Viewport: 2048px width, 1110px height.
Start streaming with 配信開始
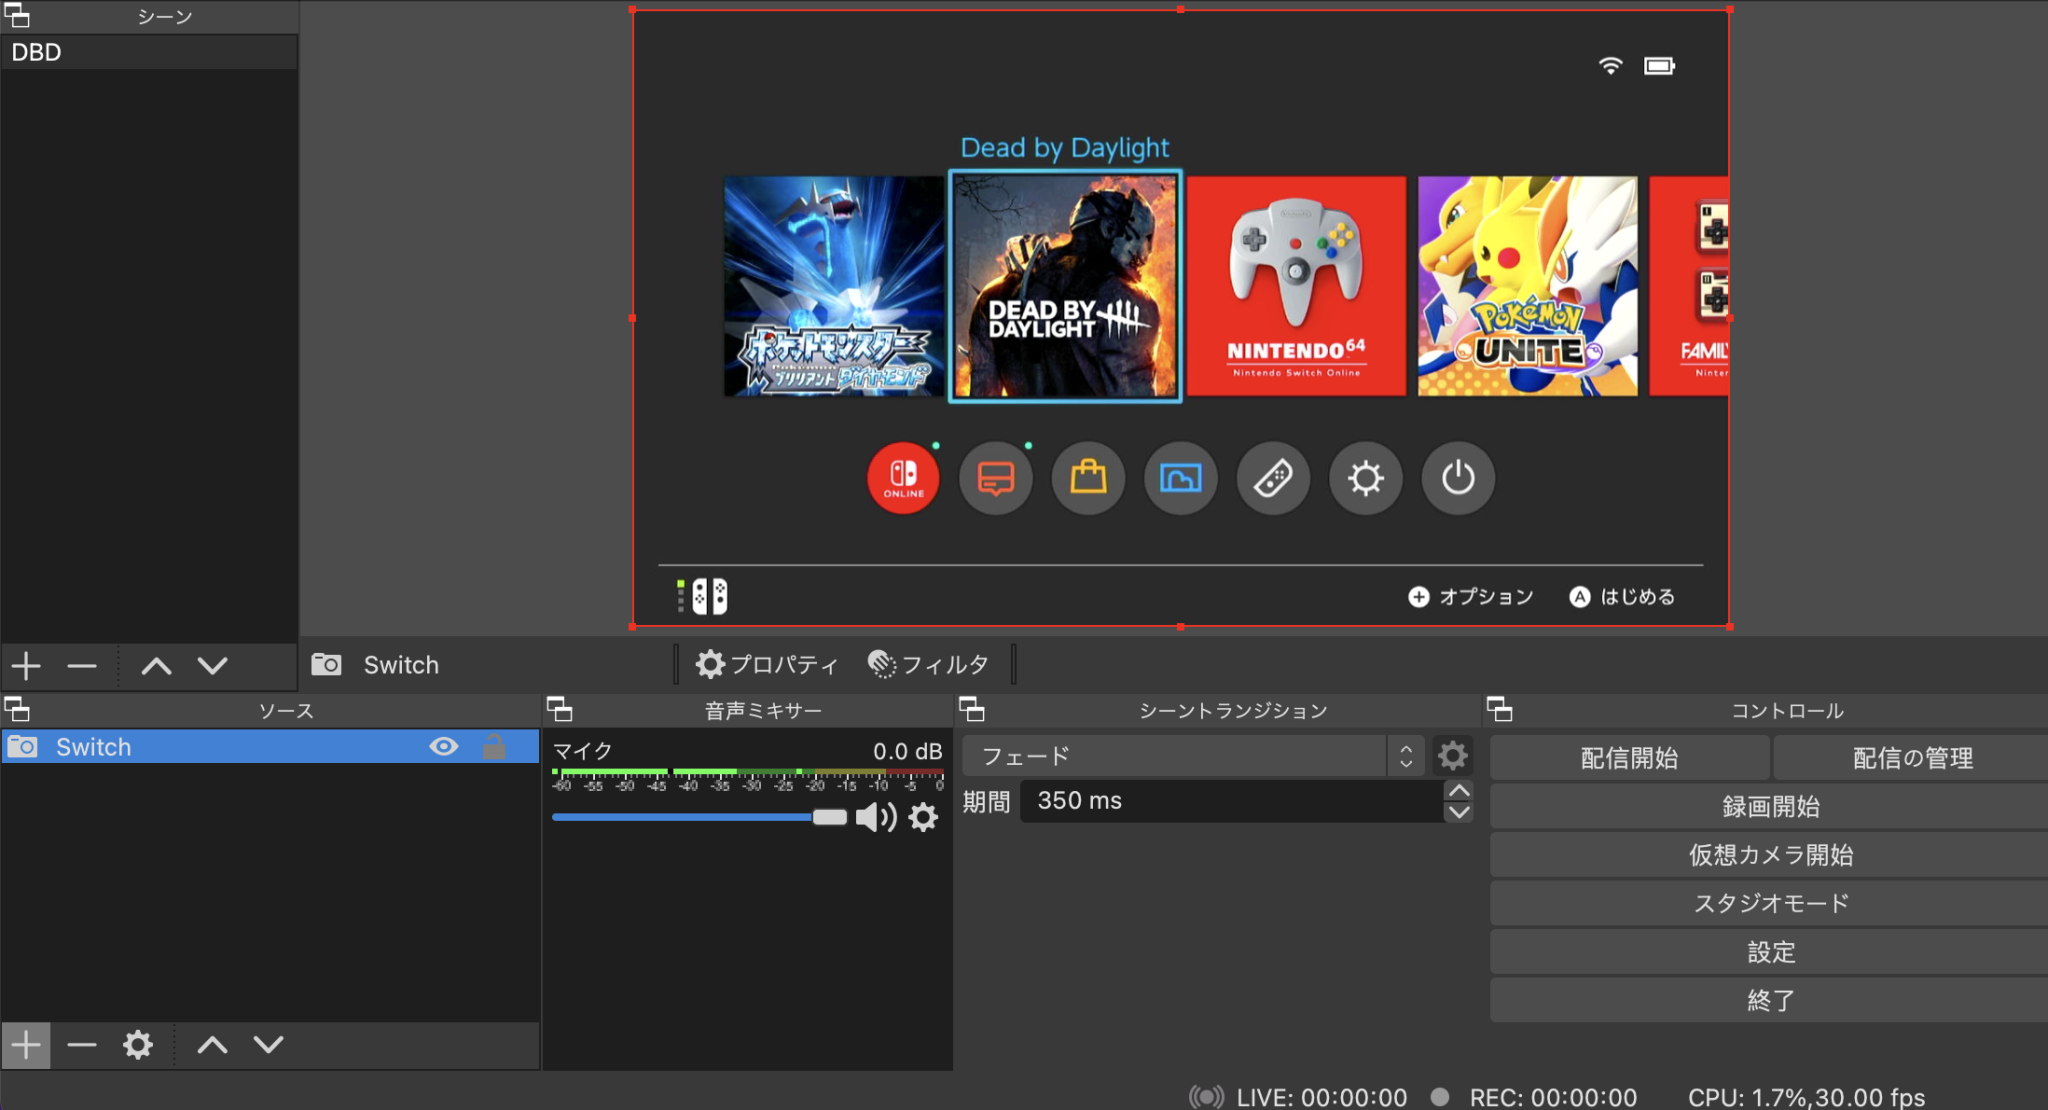[x=1628, y=757]
